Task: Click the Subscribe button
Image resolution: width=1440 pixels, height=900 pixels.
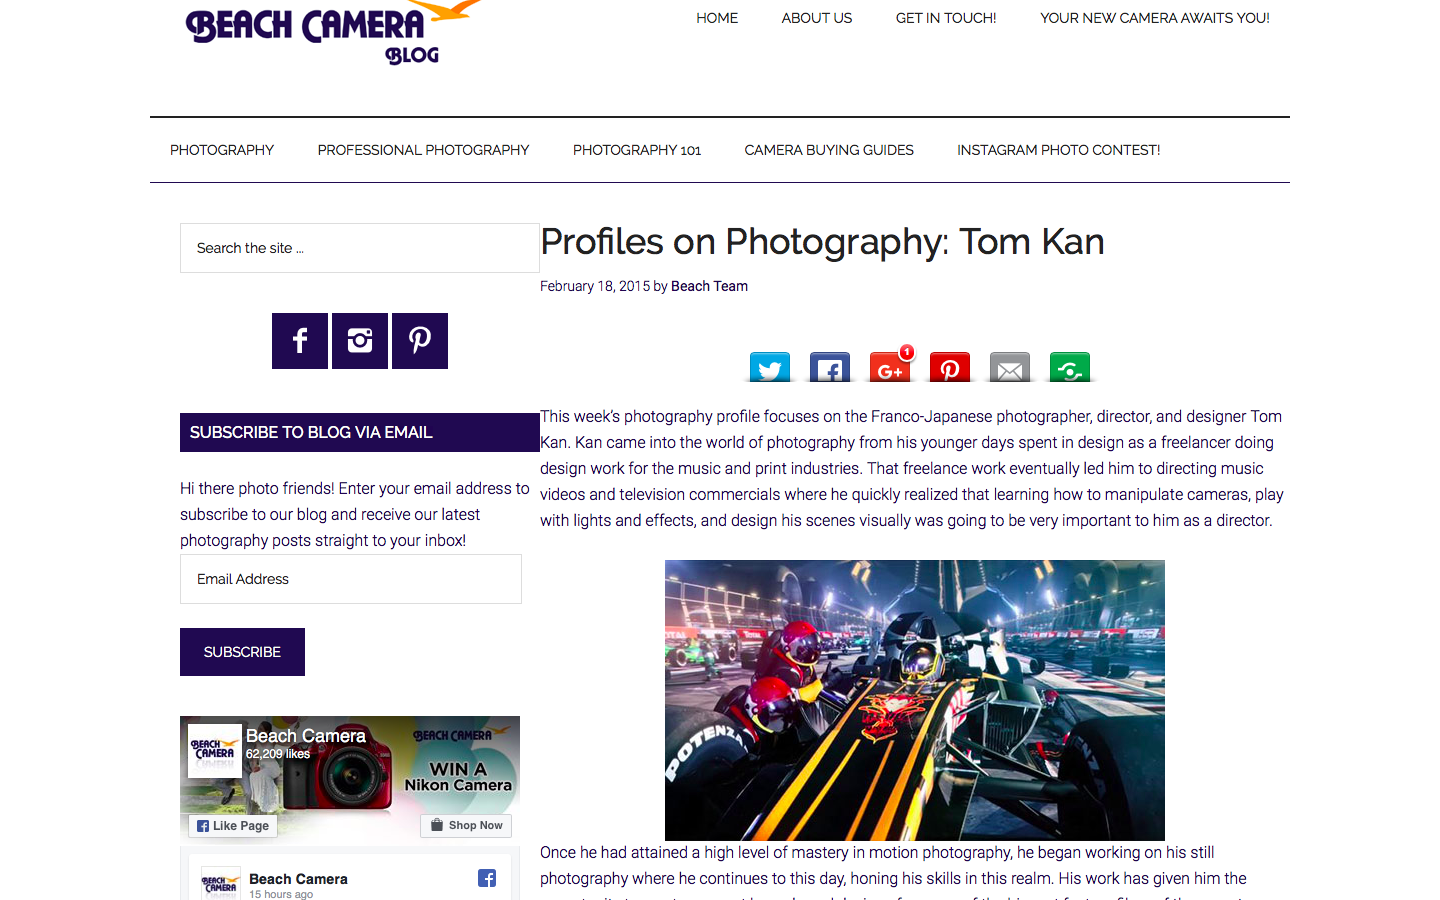Action: pyautogui.click(x=242, y=652)
